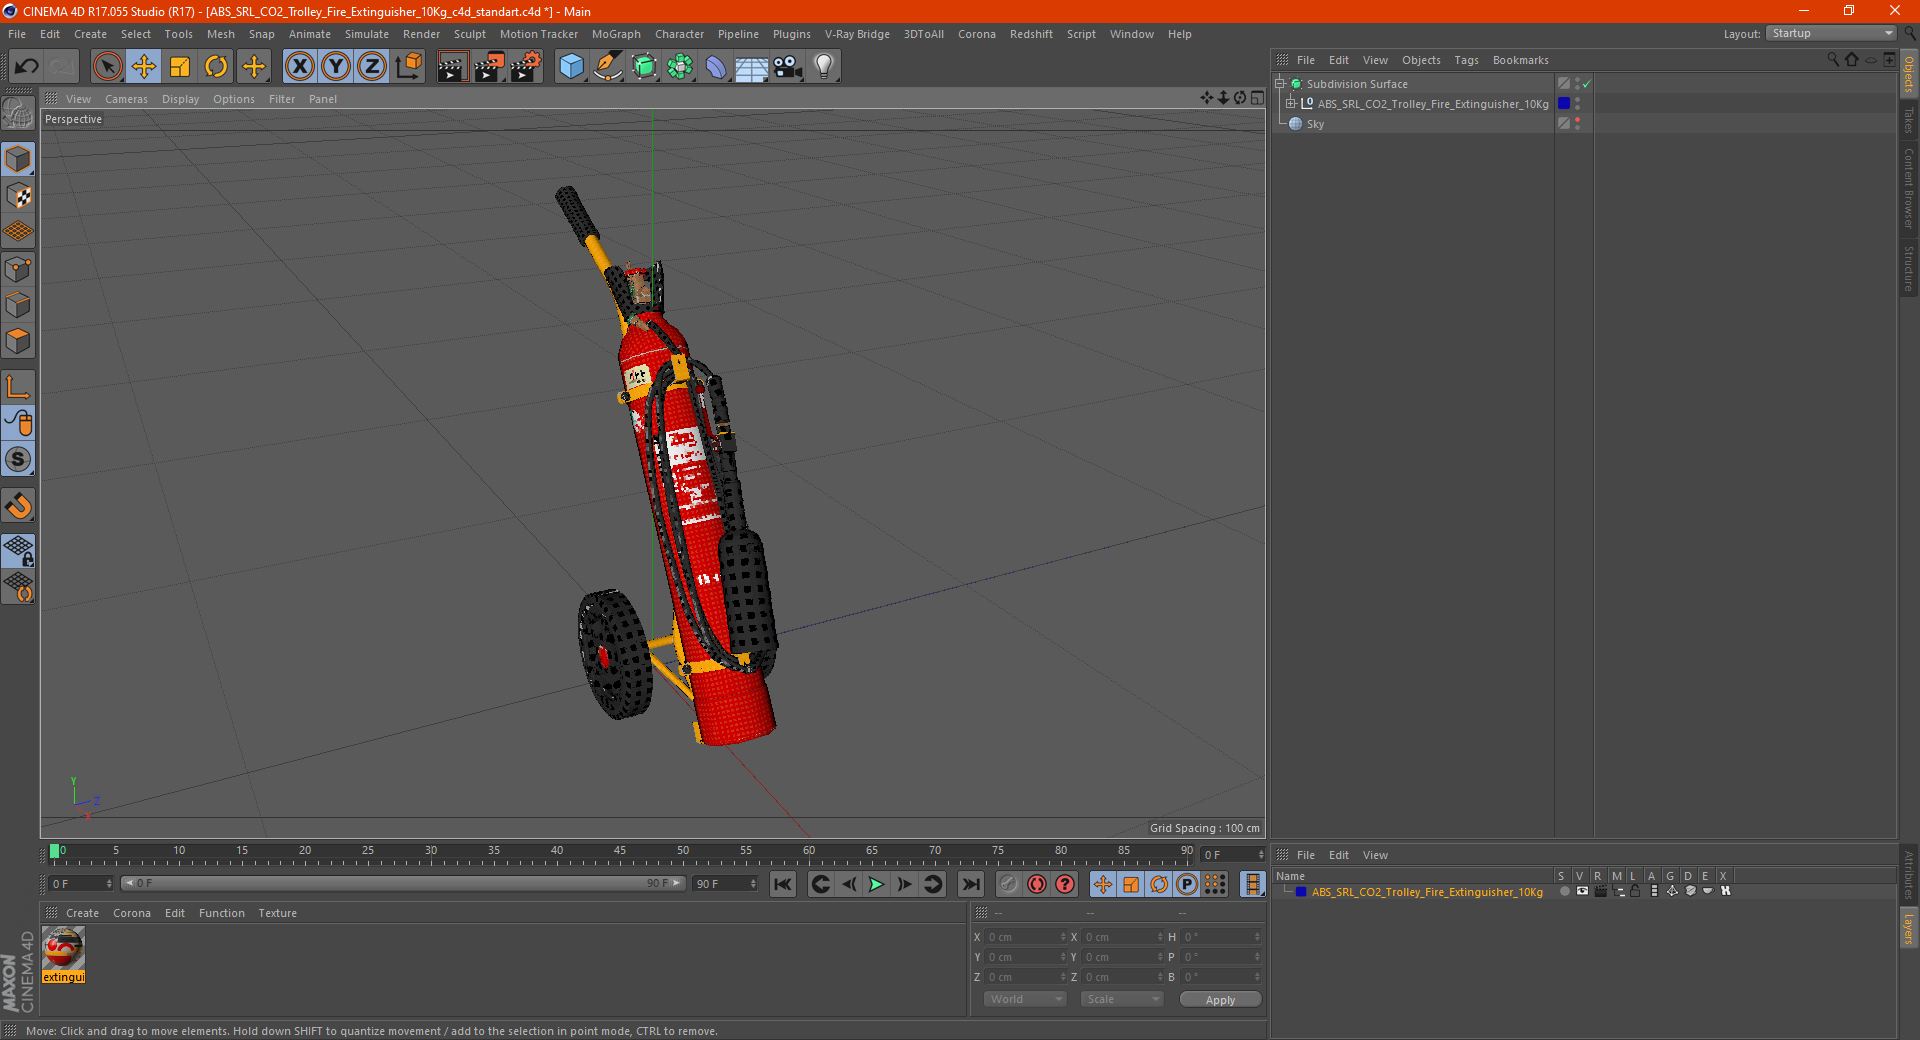The image size is (1920, 1040).
Task: Toggle layer View eye icon
Action: tap(1582, 891)
